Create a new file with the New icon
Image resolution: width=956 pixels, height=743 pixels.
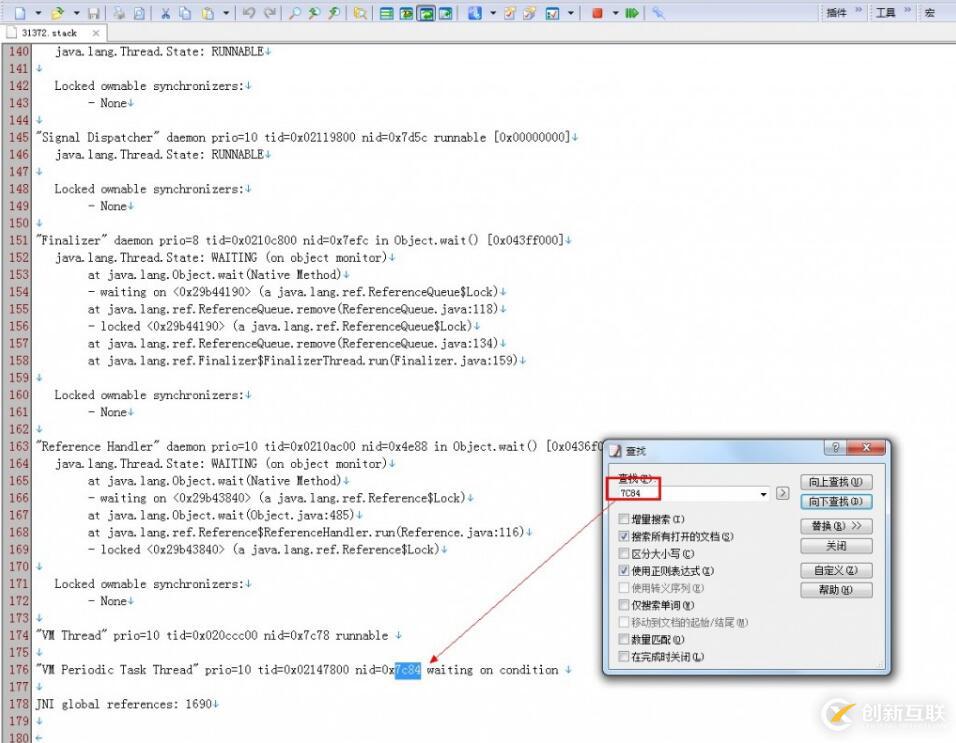[x=20, y=13]
